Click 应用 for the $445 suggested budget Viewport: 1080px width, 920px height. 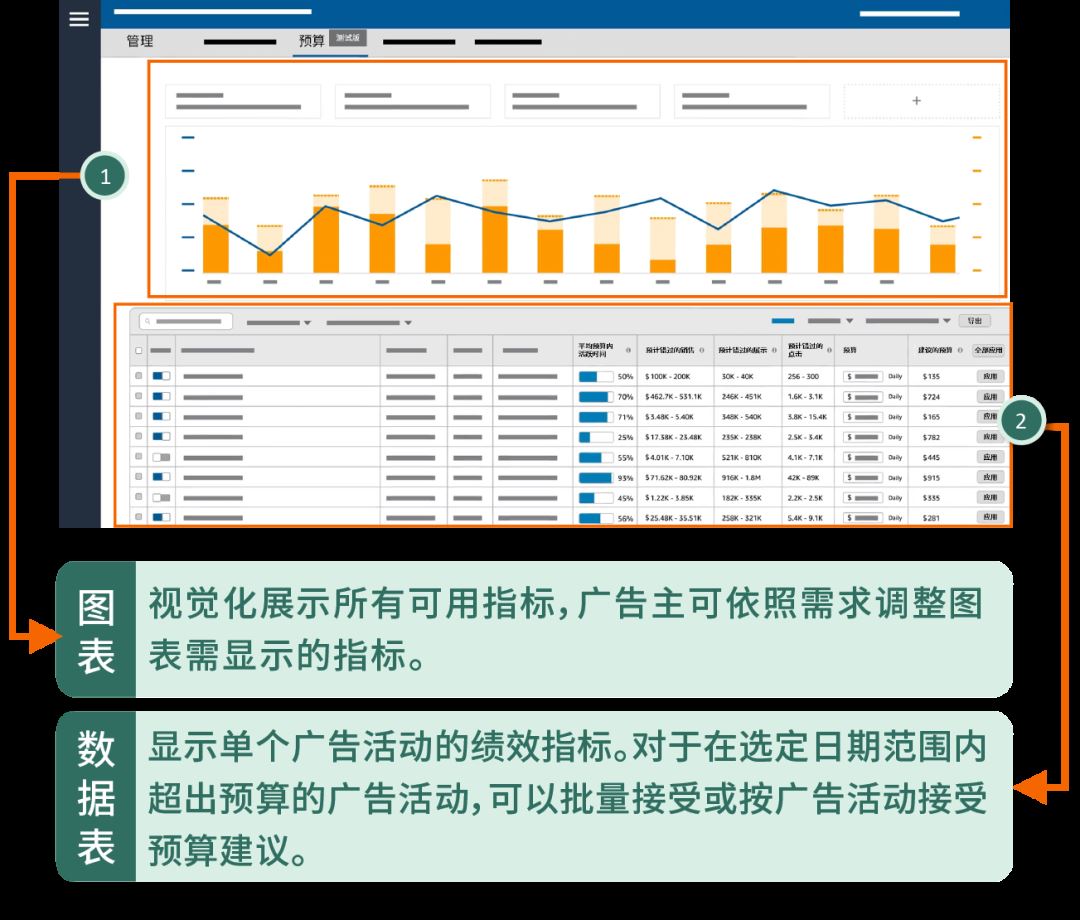tap(990, 457)
